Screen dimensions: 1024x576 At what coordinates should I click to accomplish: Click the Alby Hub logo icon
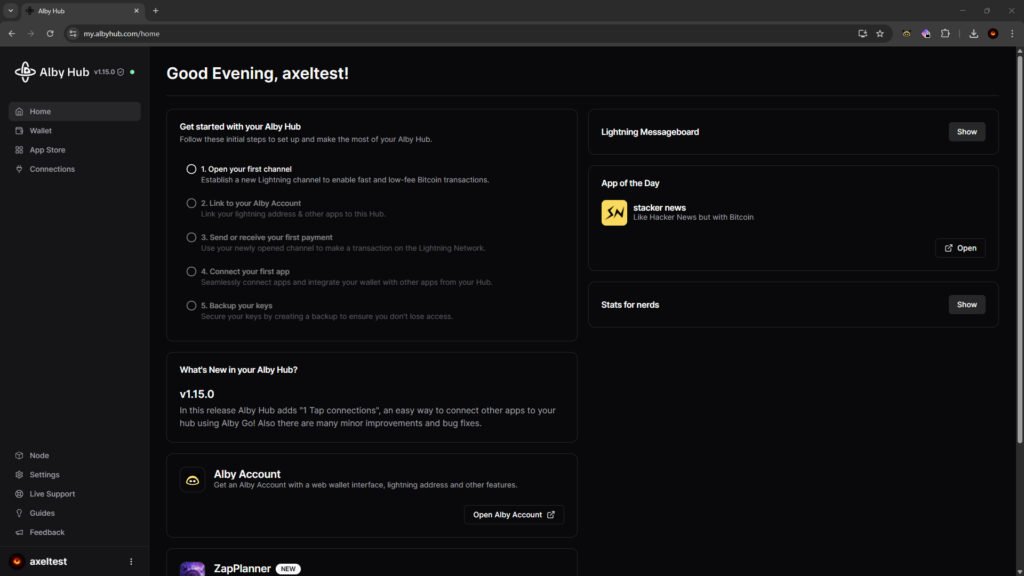click(25, 72)
